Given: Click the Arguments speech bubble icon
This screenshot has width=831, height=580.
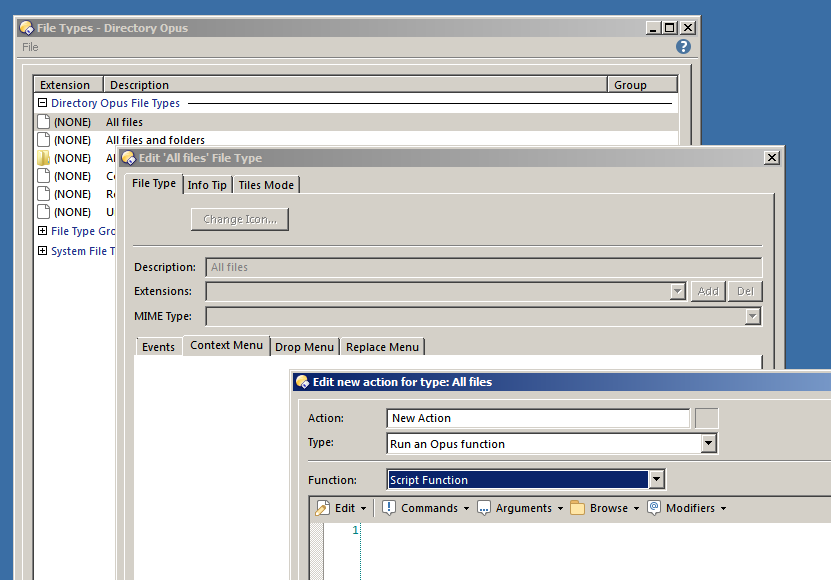Looking at the screenshot, I should coord(483,508).
